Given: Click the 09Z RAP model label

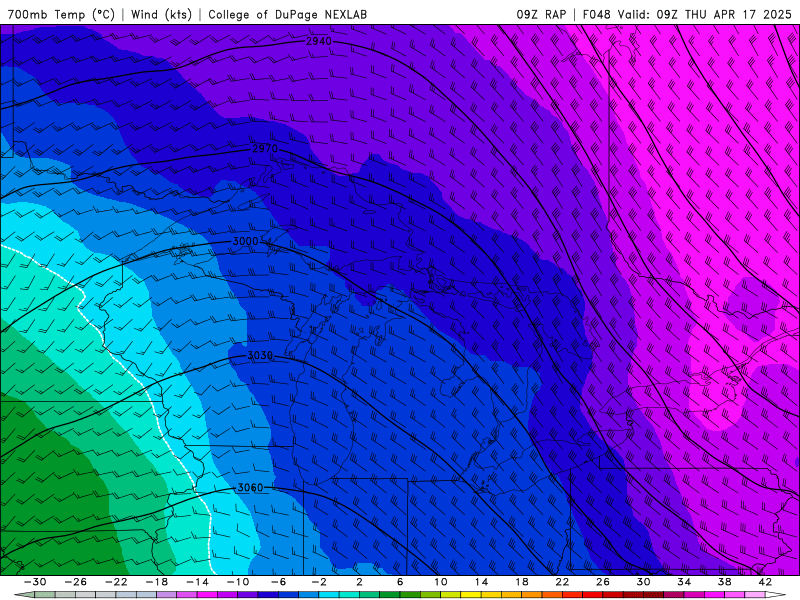Looking at the screenshot, I should [x=541, y=14].
